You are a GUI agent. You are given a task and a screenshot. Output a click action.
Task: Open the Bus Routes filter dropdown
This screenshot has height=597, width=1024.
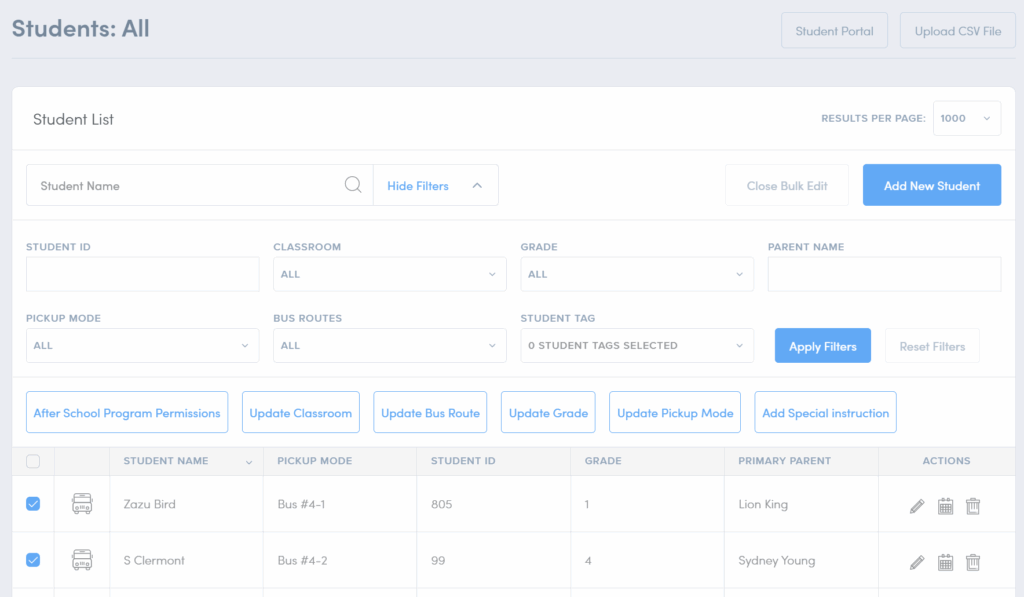pos(389,345)
